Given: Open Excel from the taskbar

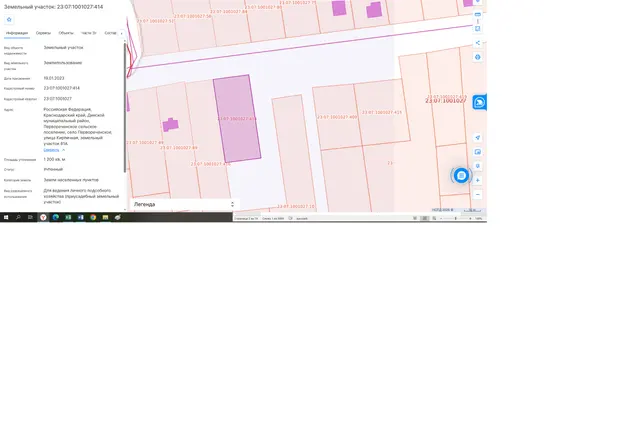Looking at the screenshot, I should pos(68,217).
